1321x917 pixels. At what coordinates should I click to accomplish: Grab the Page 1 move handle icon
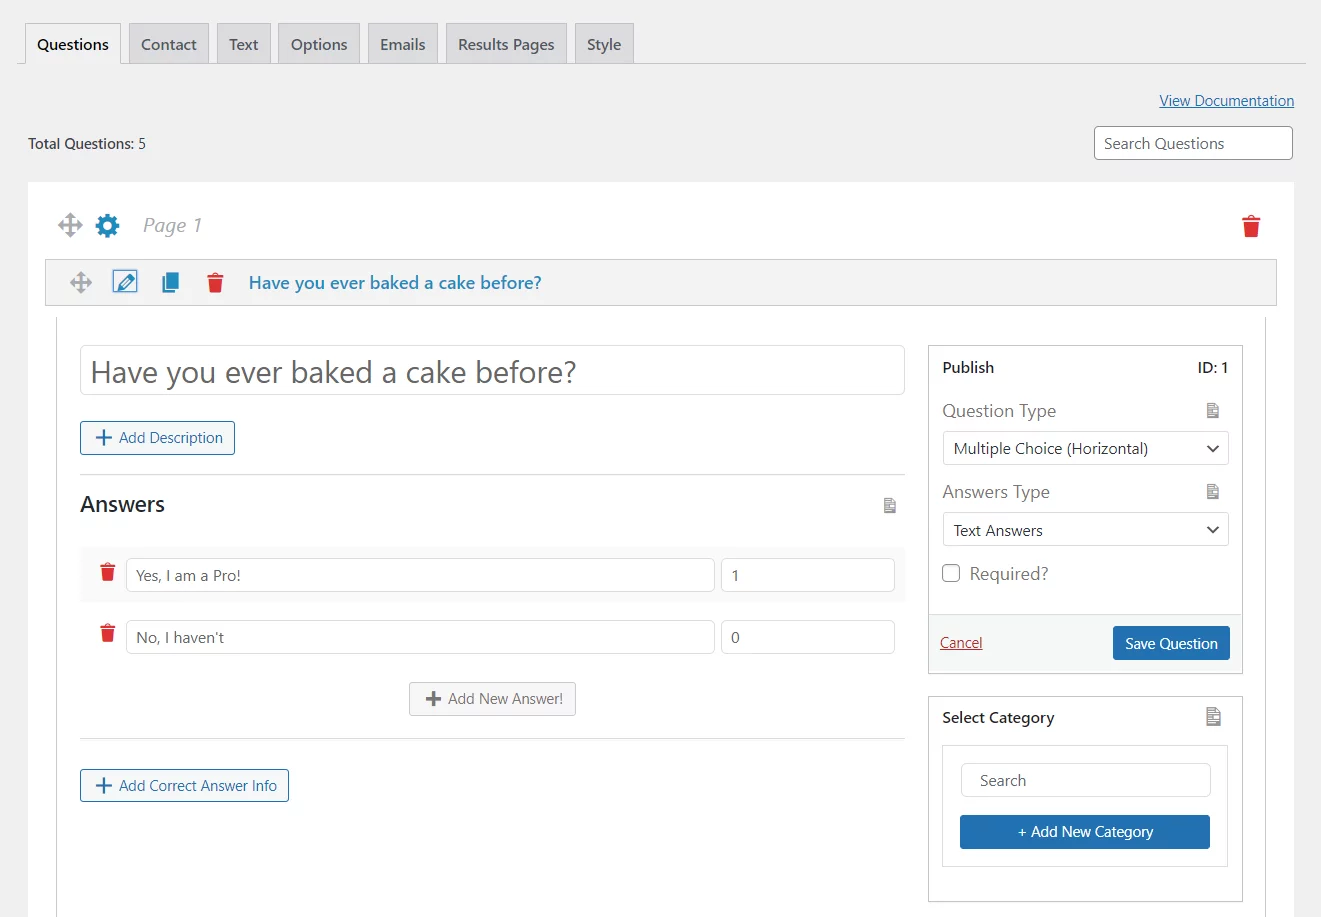pyautogui.click(x=70, y=225)
